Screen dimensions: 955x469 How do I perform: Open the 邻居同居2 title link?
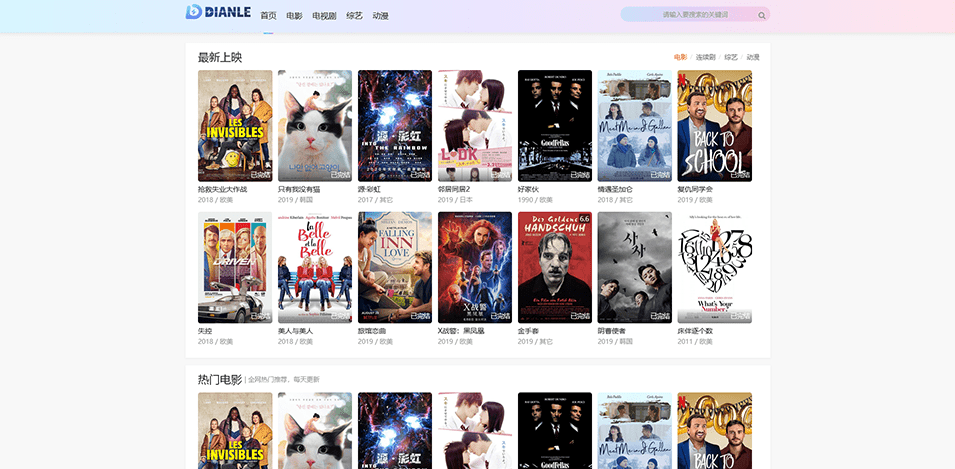tap(454, 189)
